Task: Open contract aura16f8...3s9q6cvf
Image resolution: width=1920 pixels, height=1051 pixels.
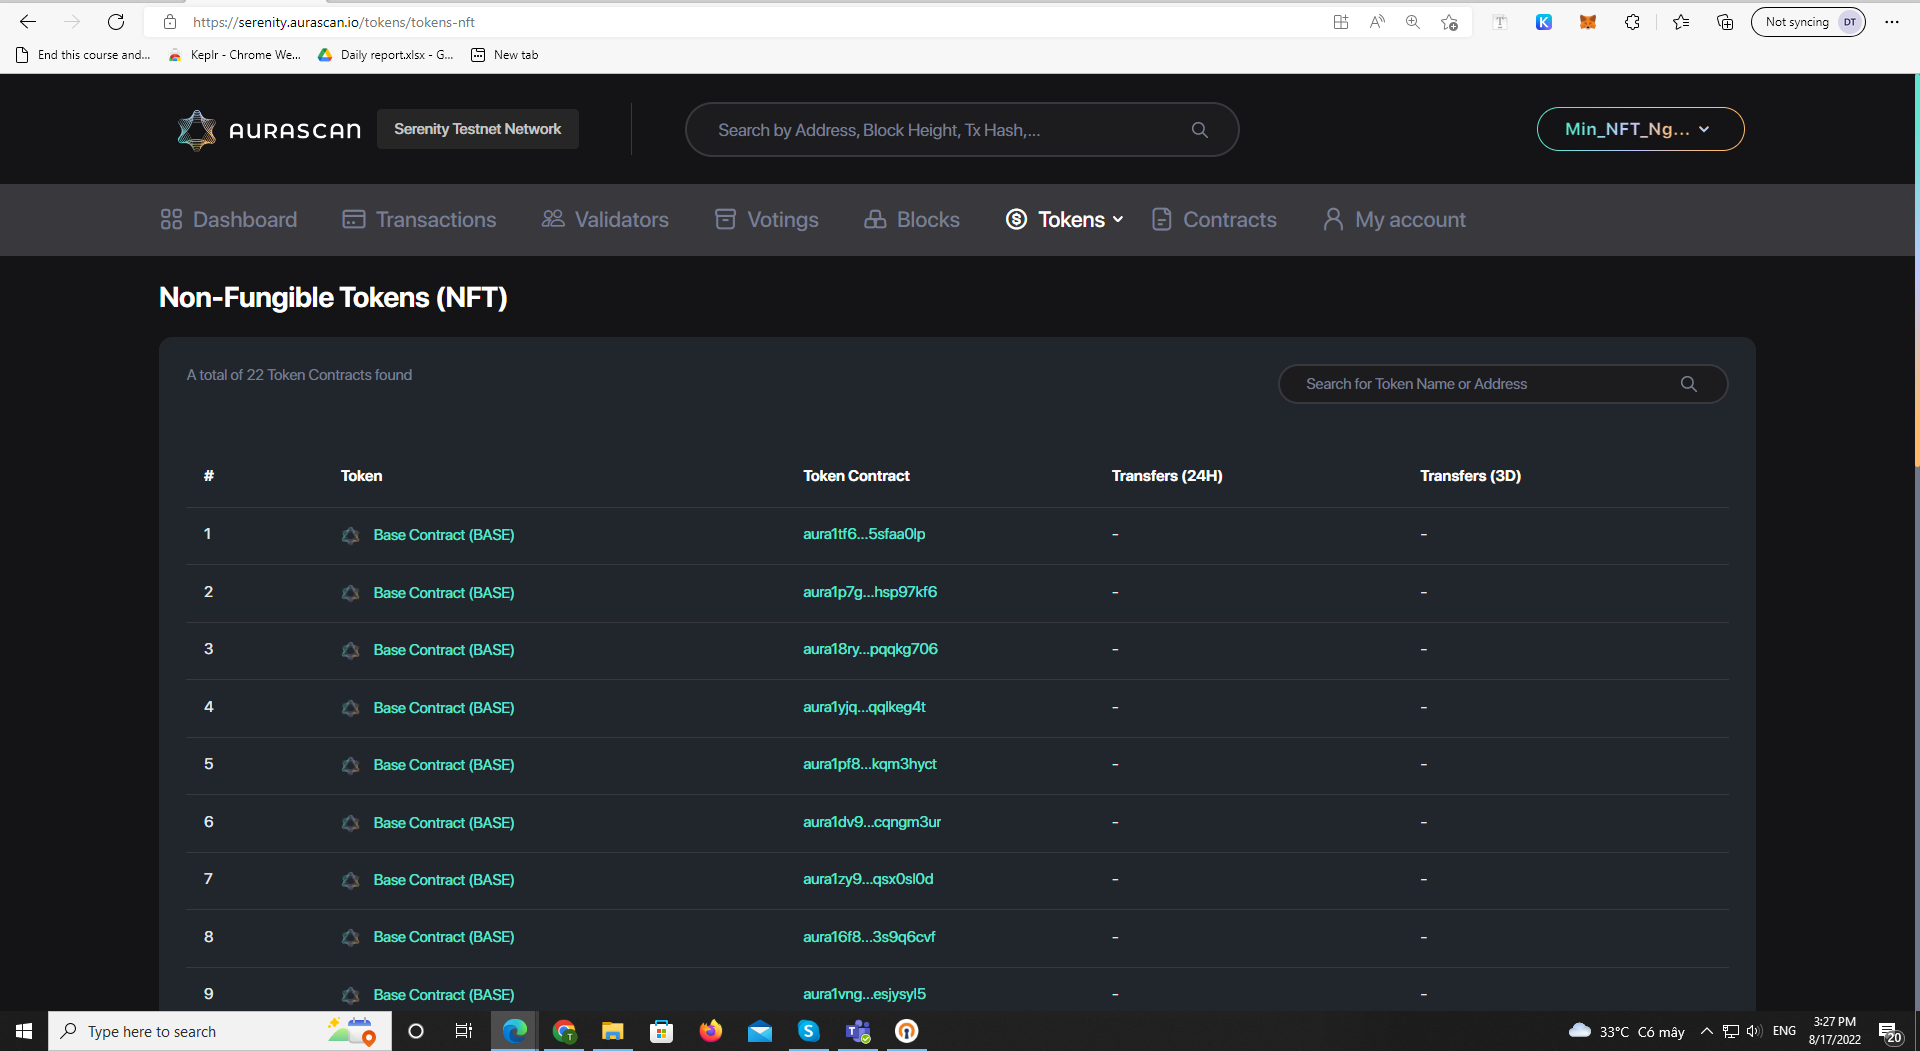Action: [x=869, y=937]
